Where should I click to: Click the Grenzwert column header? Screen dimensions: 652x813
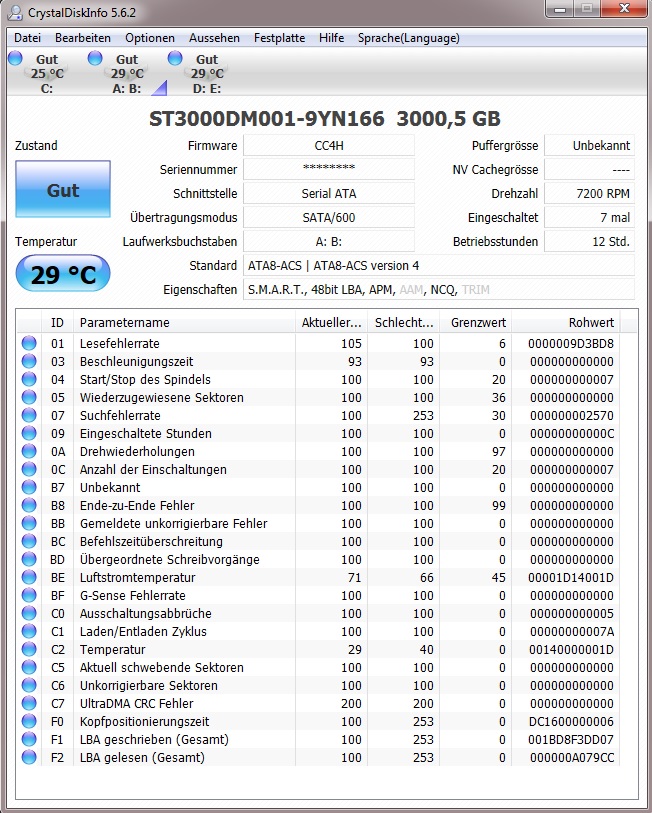click(475, 323)
